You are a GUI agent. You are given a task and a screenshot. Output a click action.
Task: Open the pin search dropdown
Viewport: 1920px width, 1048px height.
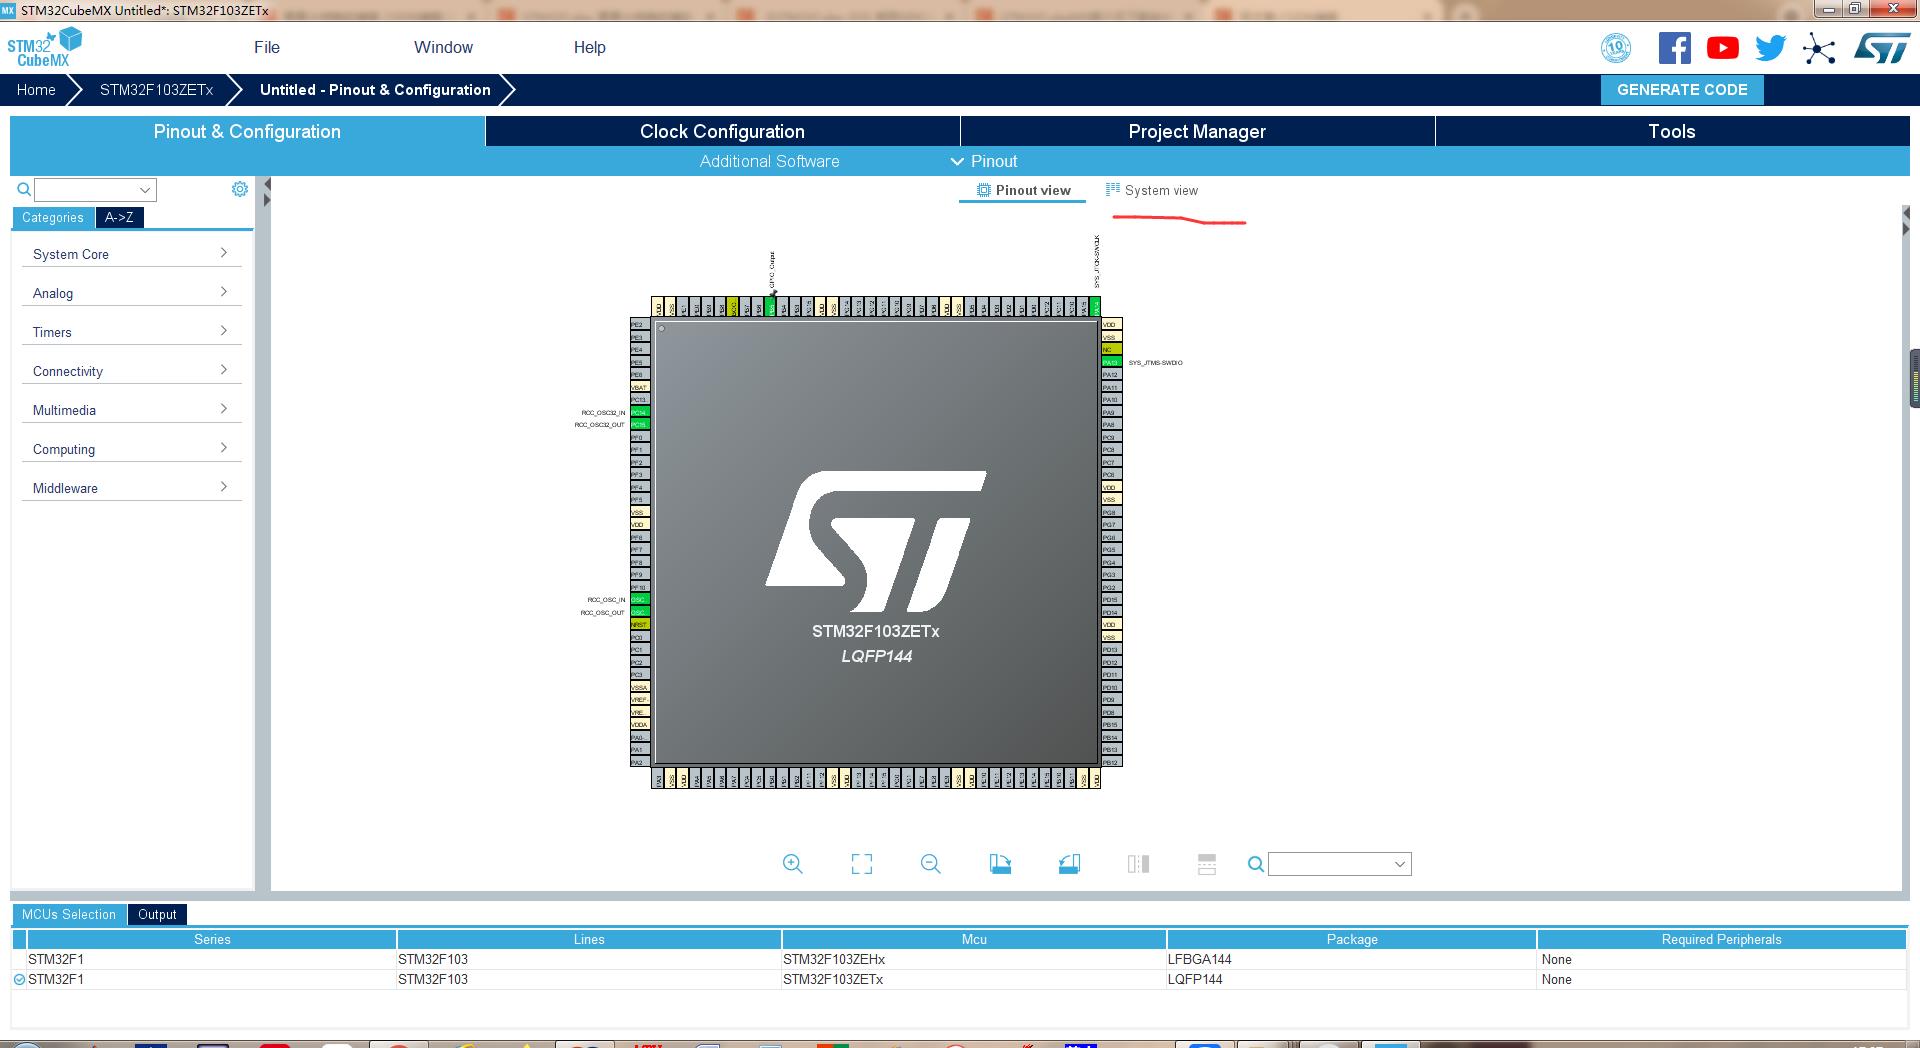click(1400, 864)
